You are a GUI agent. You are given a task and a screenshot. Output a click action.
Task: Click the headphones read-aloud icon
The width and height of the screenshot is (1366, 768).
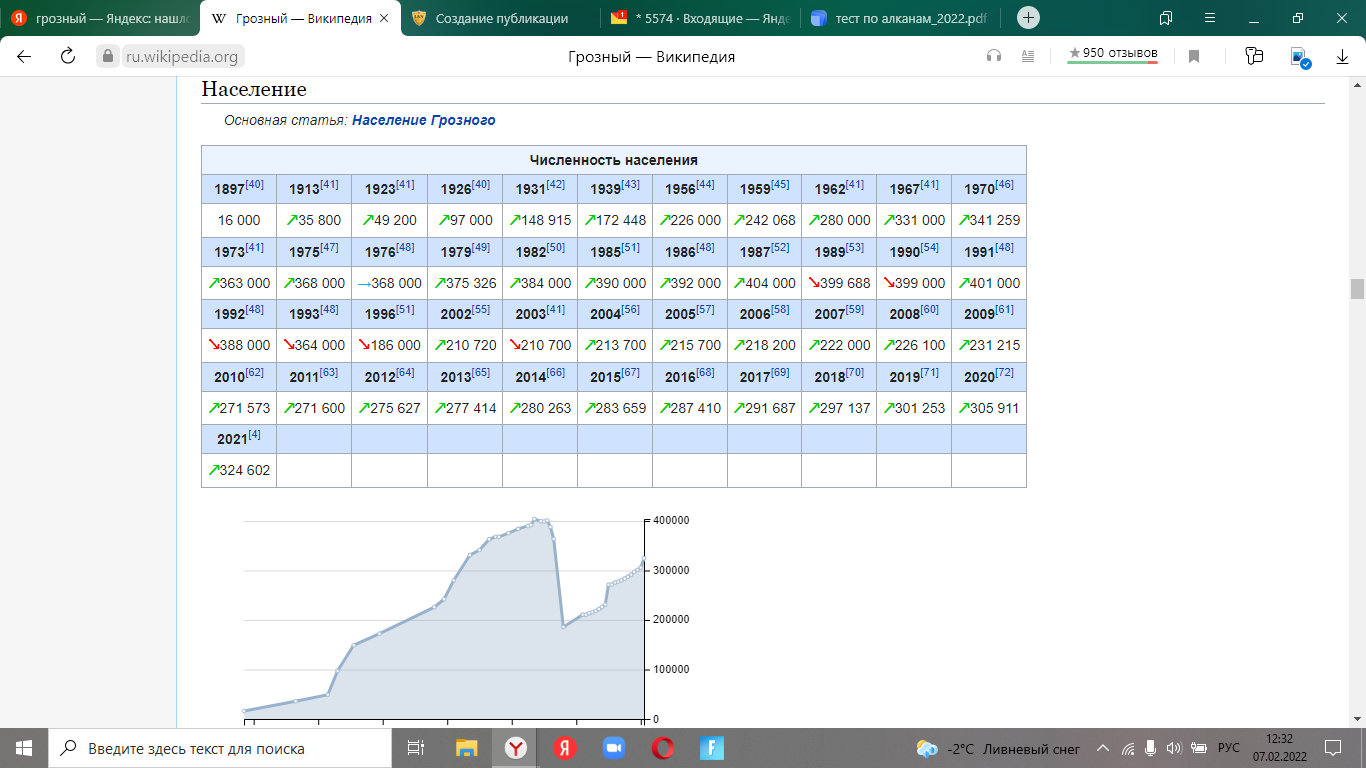click(x=994, y=56)
